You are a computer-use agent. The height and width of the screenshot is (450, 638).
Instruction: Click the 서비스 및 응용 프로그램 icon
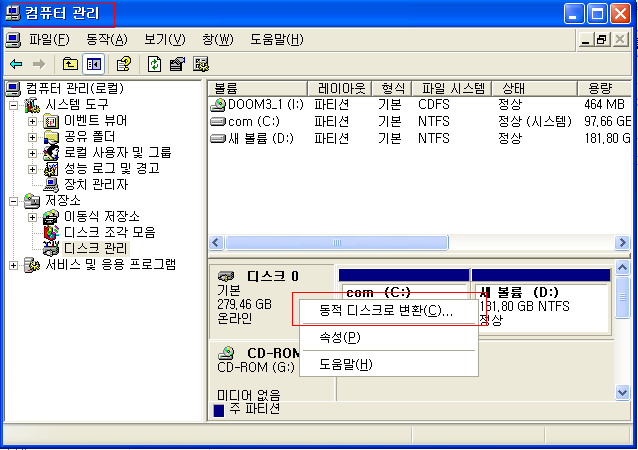tap(32, 265)
